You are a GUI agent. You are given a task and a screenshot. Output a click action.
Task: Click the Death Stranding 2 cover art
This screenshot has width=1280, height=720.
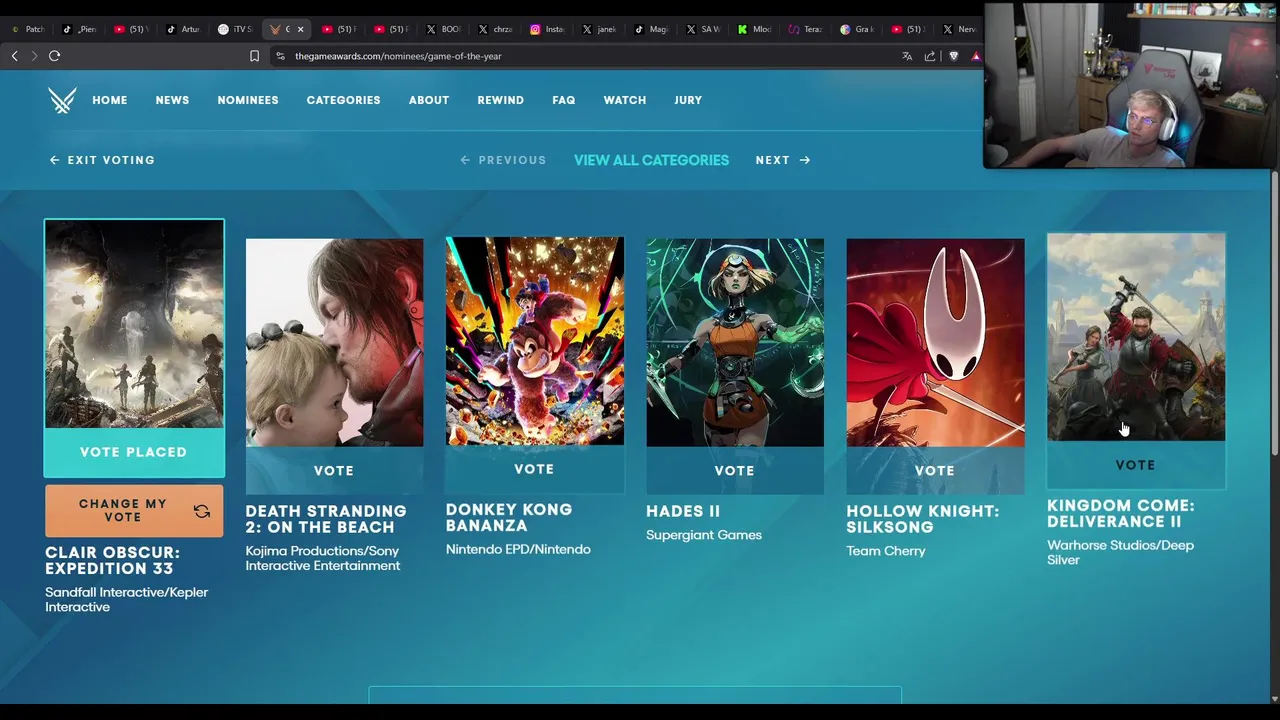pos(334,342)
